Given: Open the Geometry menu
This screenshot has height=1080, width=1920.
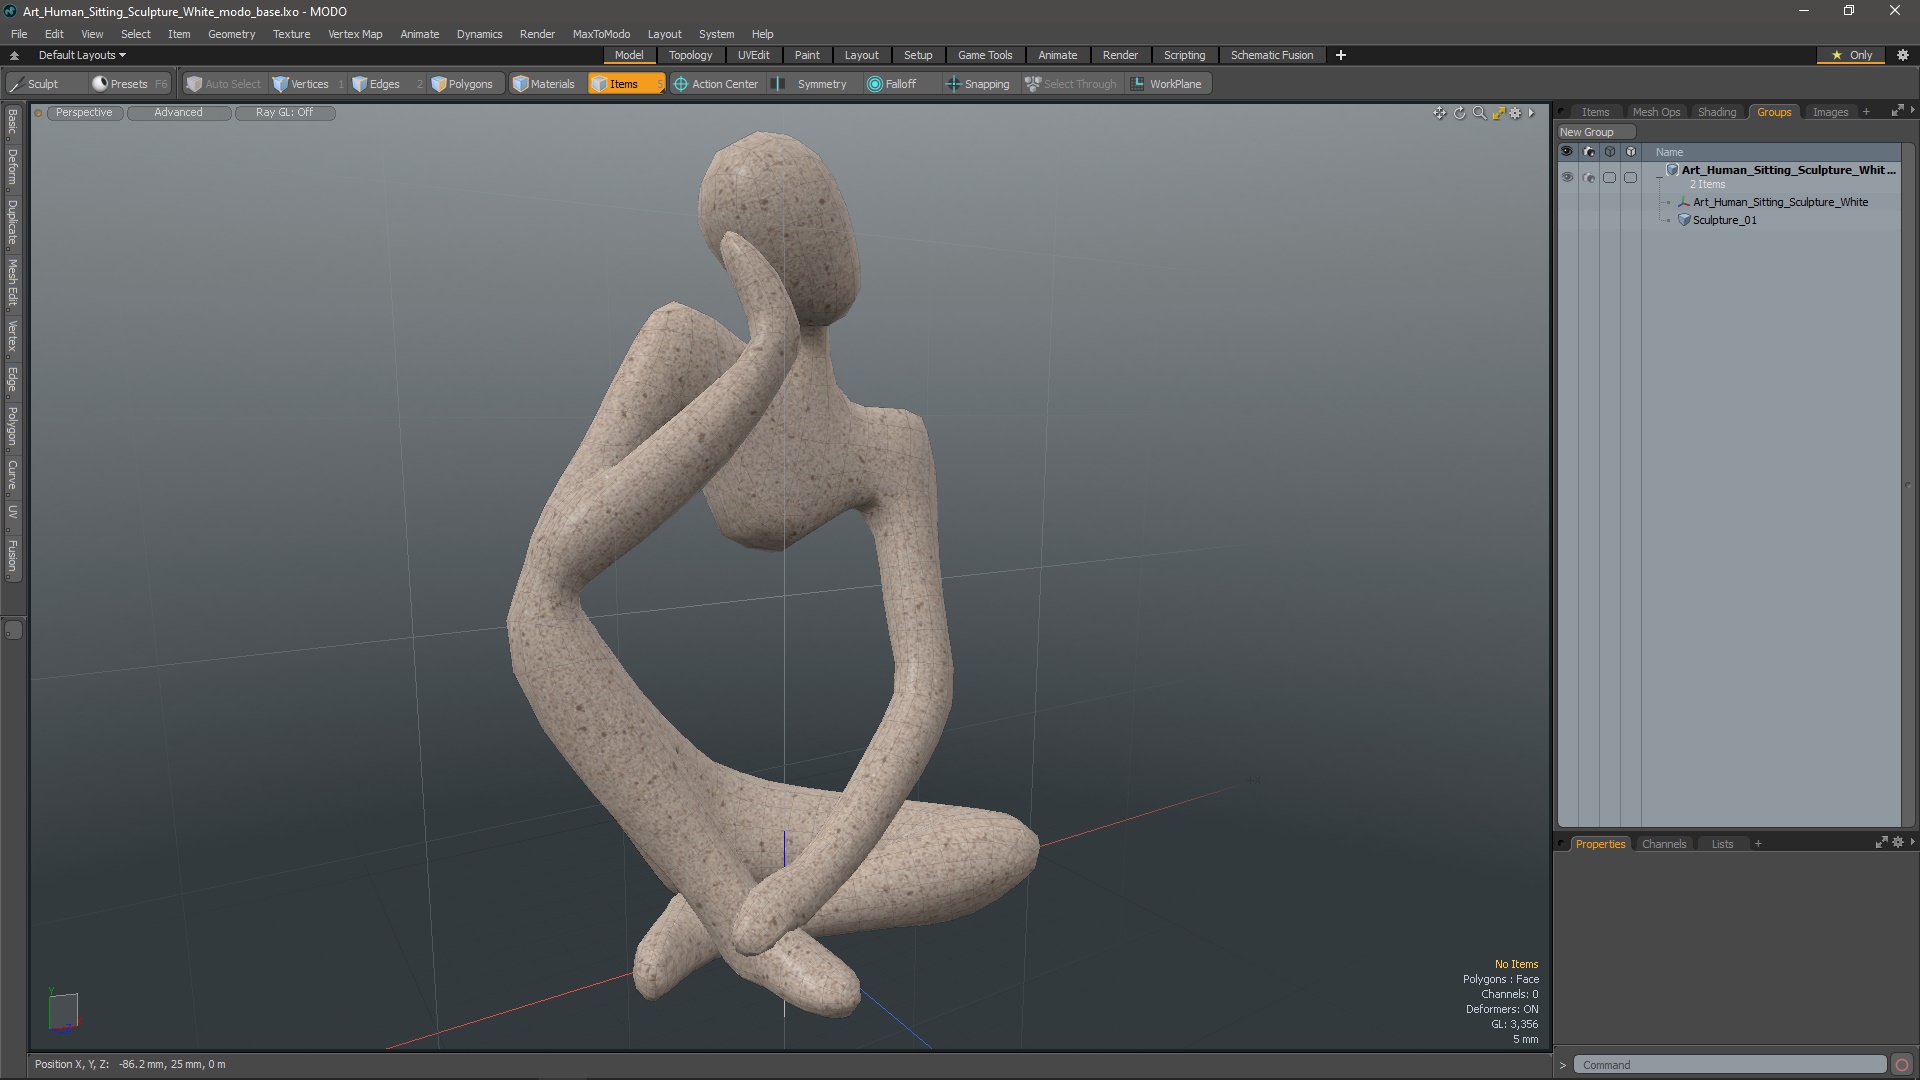Looking at the screenshot, I should pyautogui.click(x=231, y=34).
